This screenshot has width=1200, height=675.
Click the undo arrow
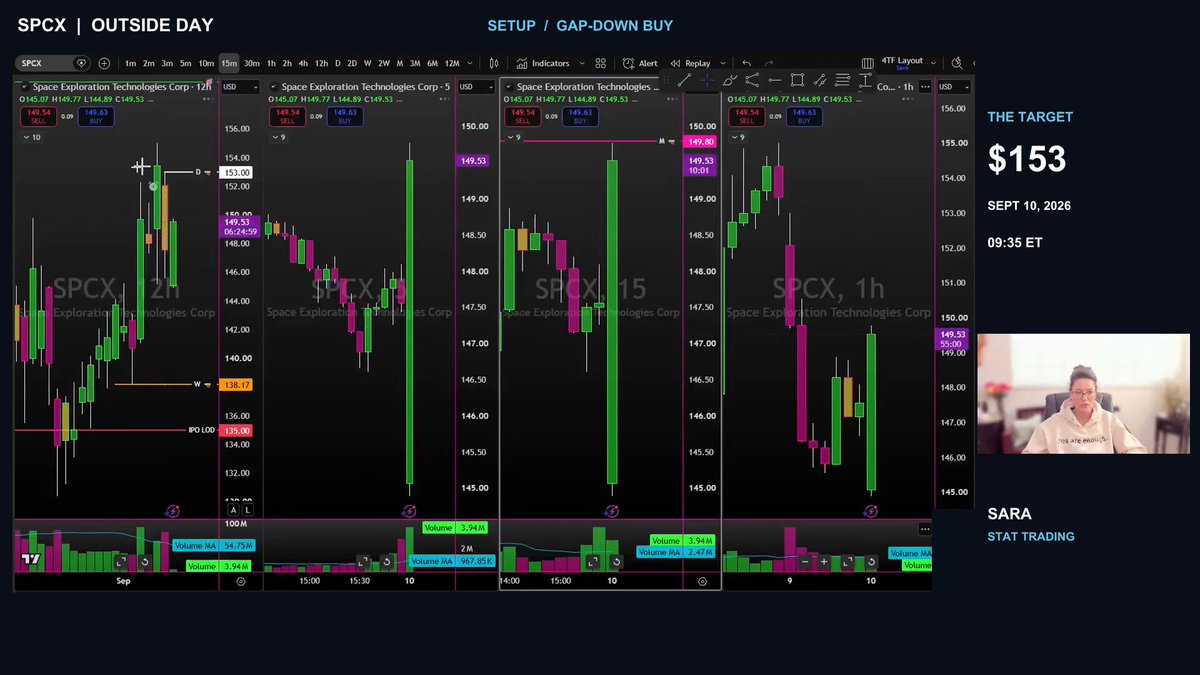[x=746, y=63]
